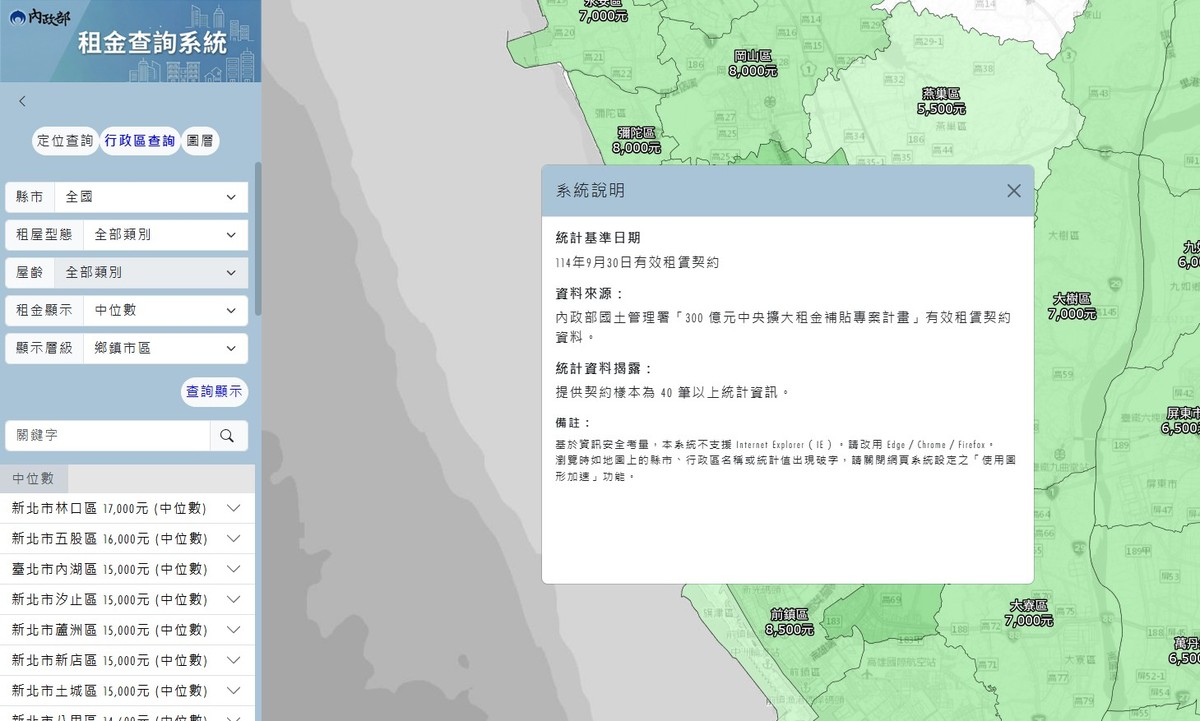The height and width of the screenshot is (721, 1200).
Task: Switch to the 圖層 tab
Action: (200, 141)
